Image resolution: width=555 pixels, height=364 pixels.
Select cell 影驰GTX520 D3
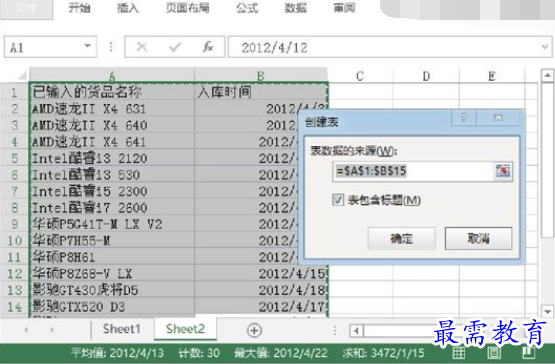click(112, 307)
